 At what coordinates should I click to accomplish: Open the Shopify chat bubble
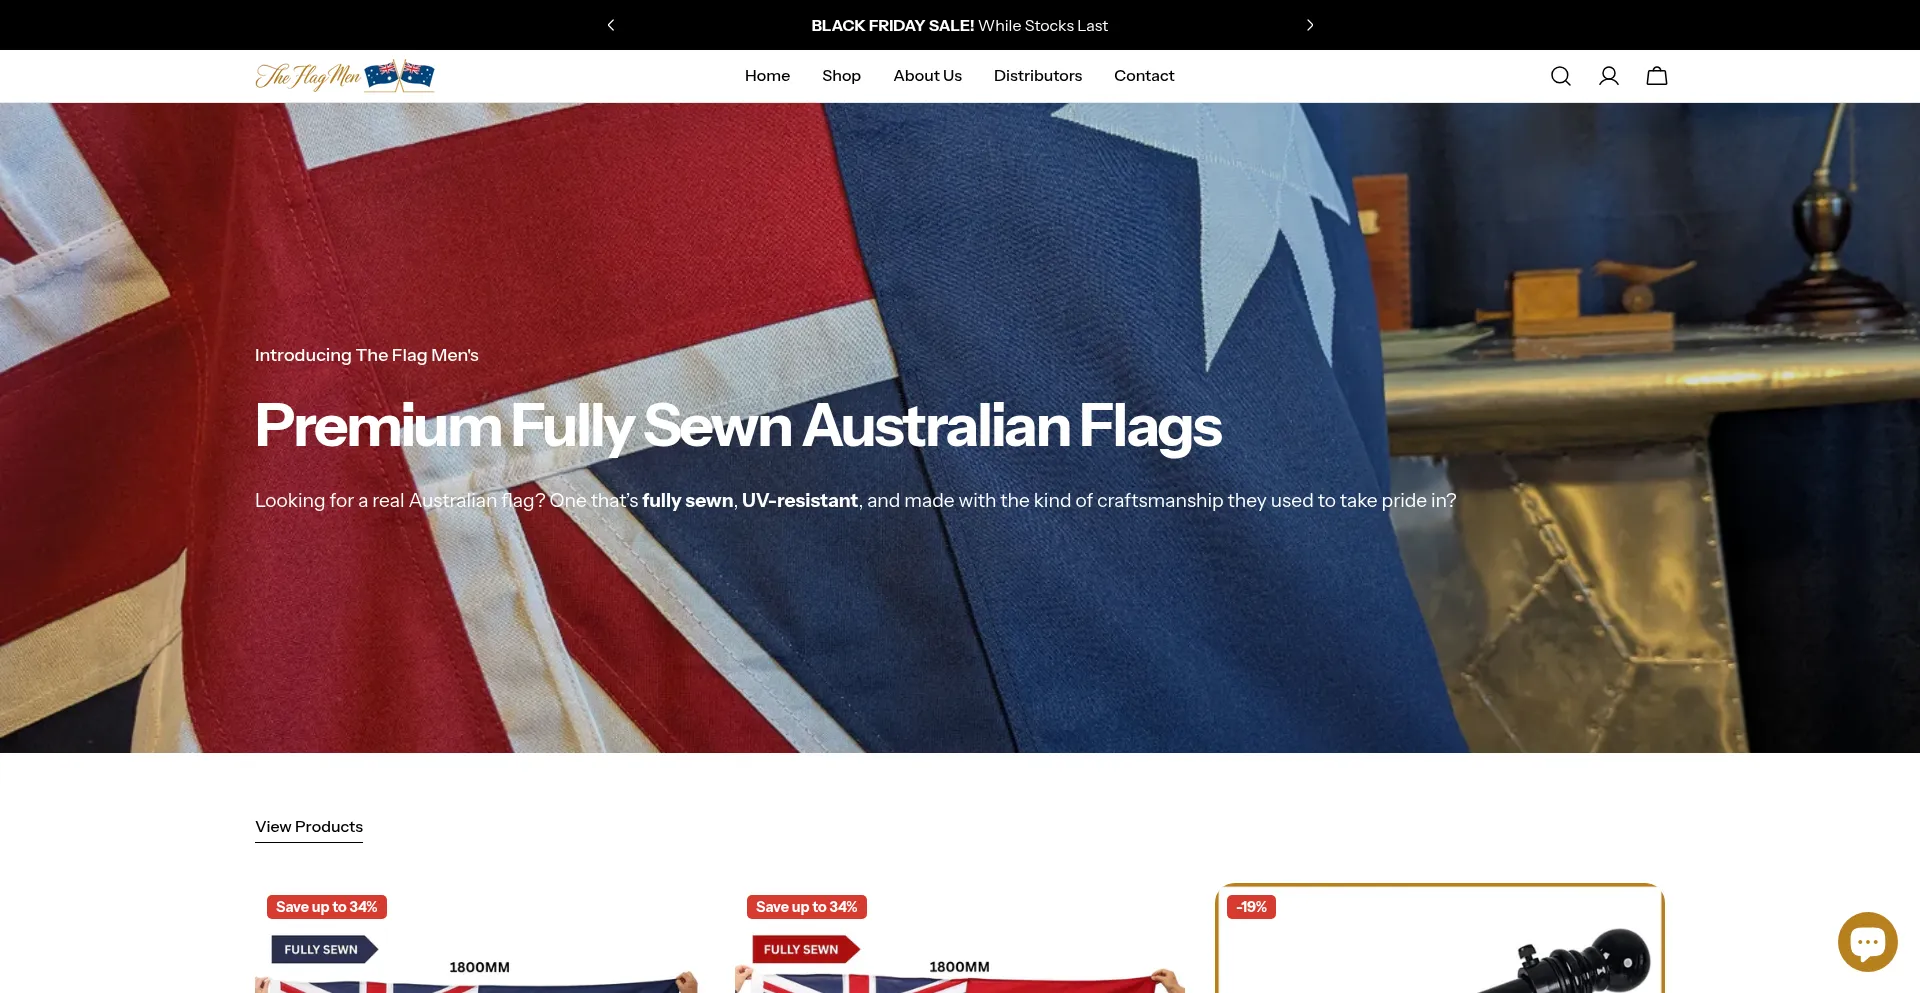[x=1867, y=941]
